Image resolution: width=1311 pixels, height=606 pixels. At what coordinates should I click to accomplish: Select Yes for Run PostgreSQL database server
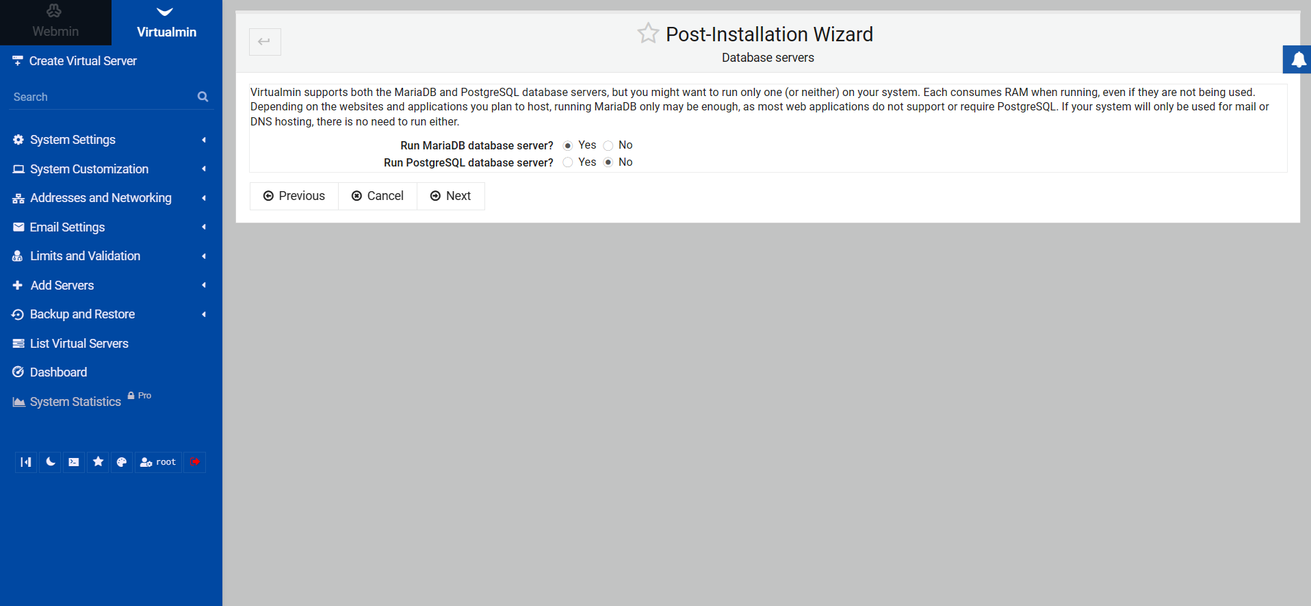click(x=568, y=163)
